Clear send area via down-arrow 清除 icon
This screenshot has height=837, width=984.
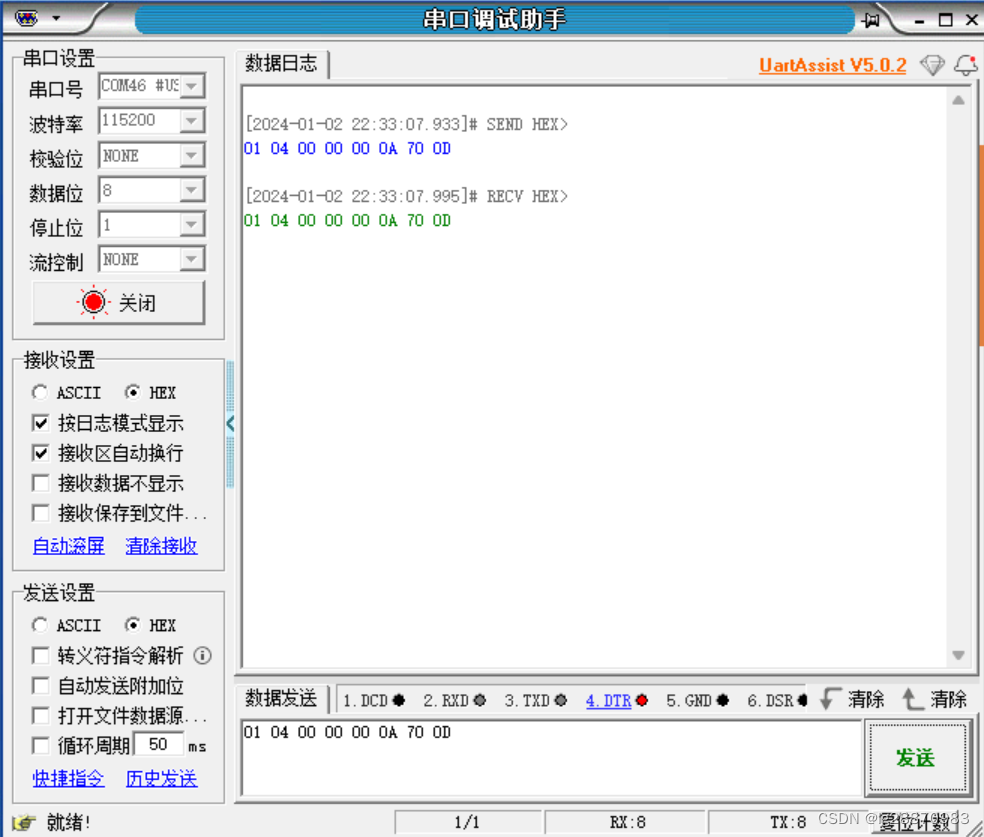[851, 700]
